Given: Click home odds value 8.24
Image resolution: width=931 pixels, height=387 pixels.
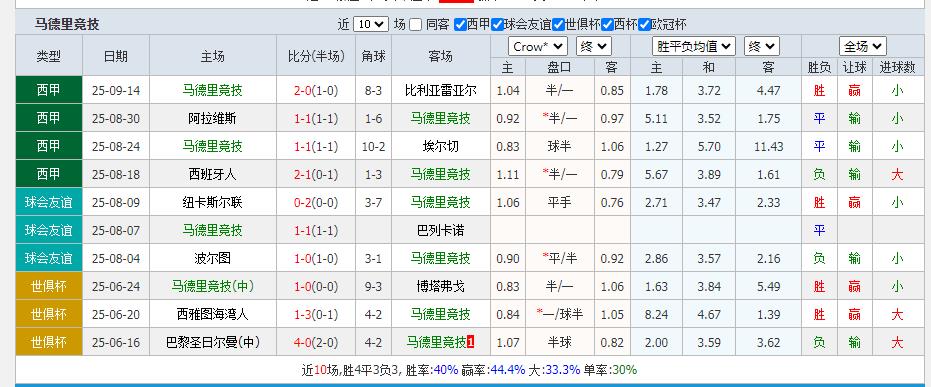Looking at the screenshot, I should [x=656, y=315].
